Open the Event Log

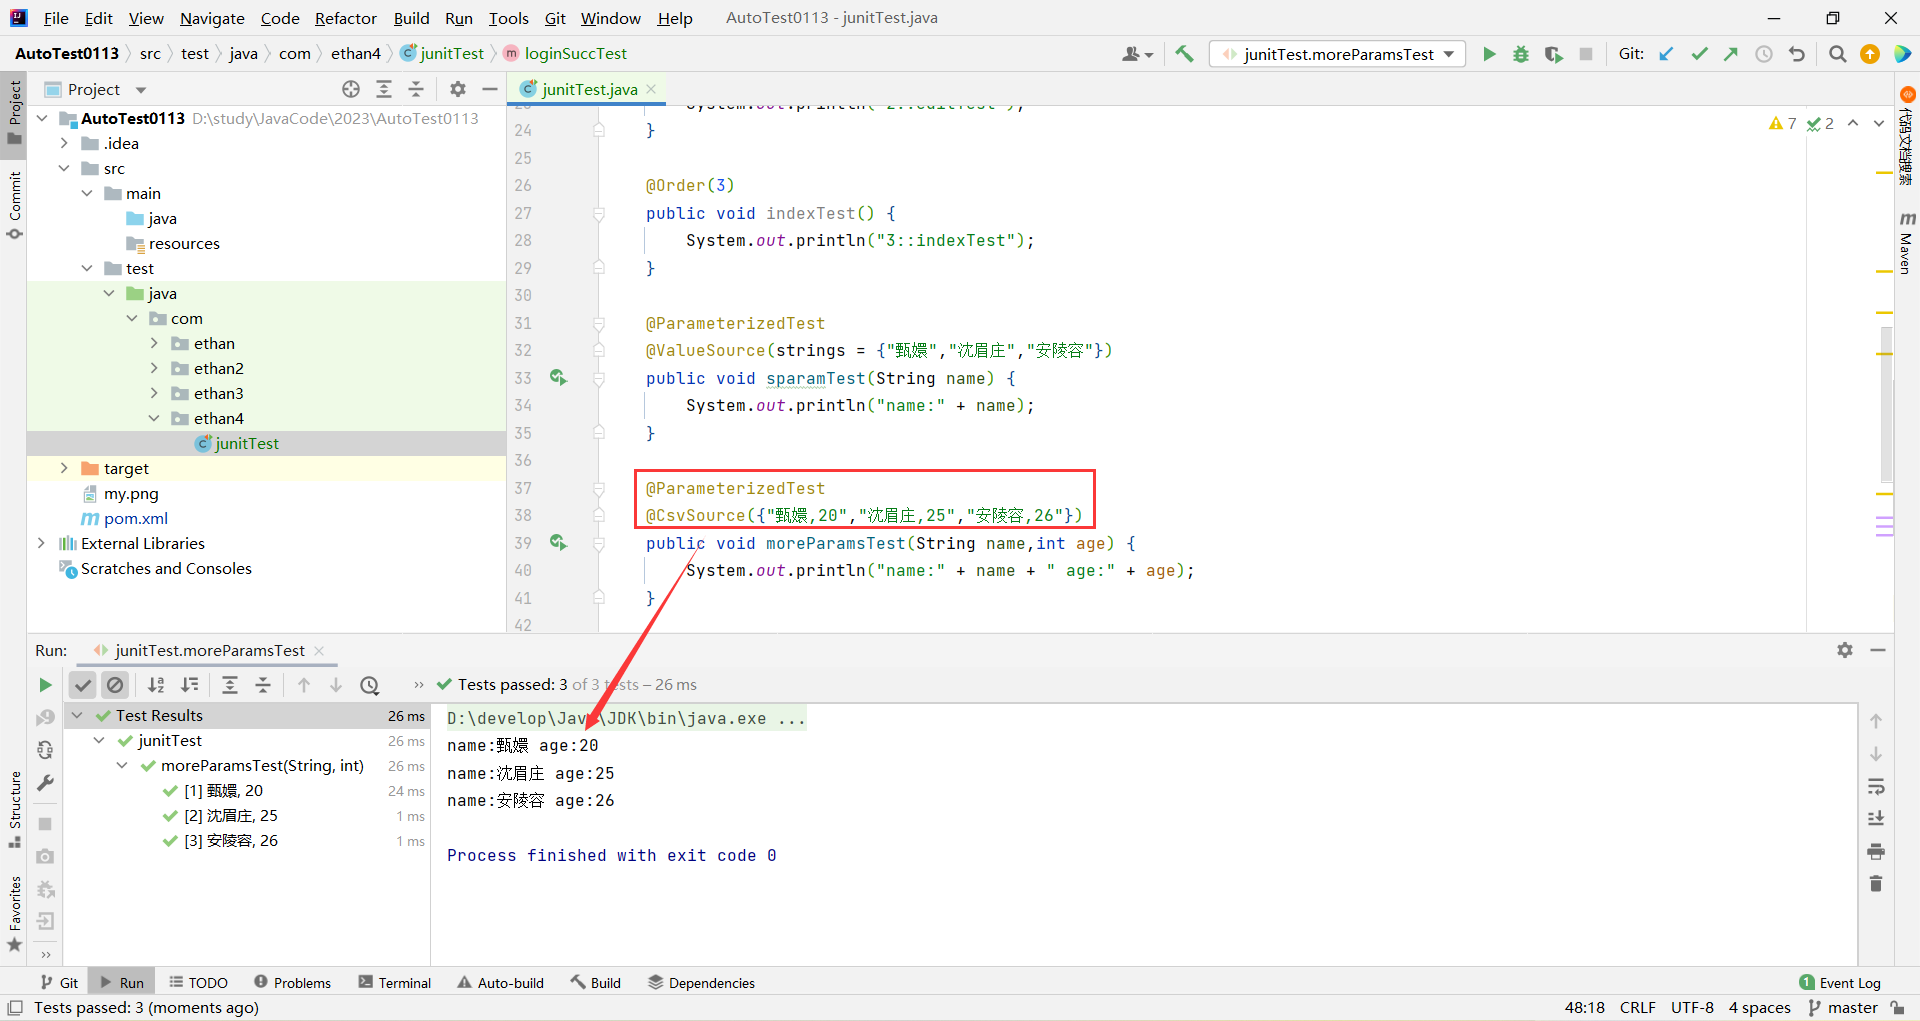(1840, 983)
